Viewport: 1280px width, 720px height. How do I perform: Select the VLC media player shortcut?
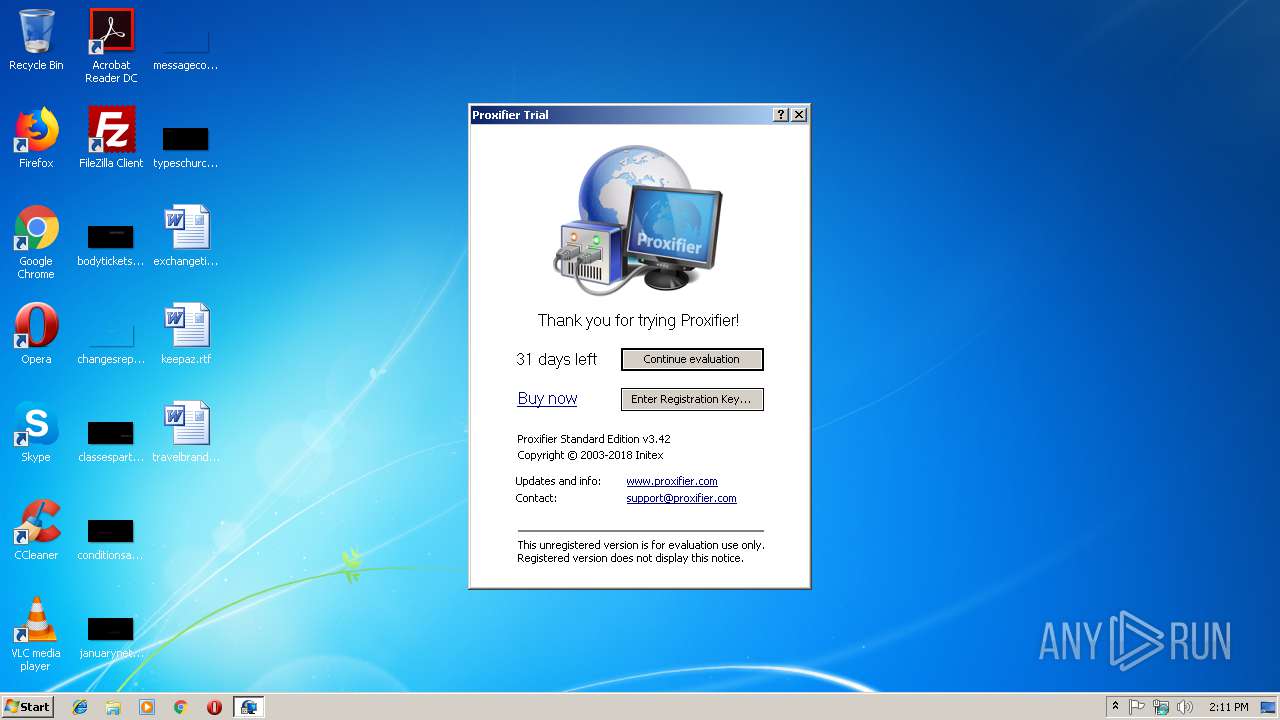point(36,634)
